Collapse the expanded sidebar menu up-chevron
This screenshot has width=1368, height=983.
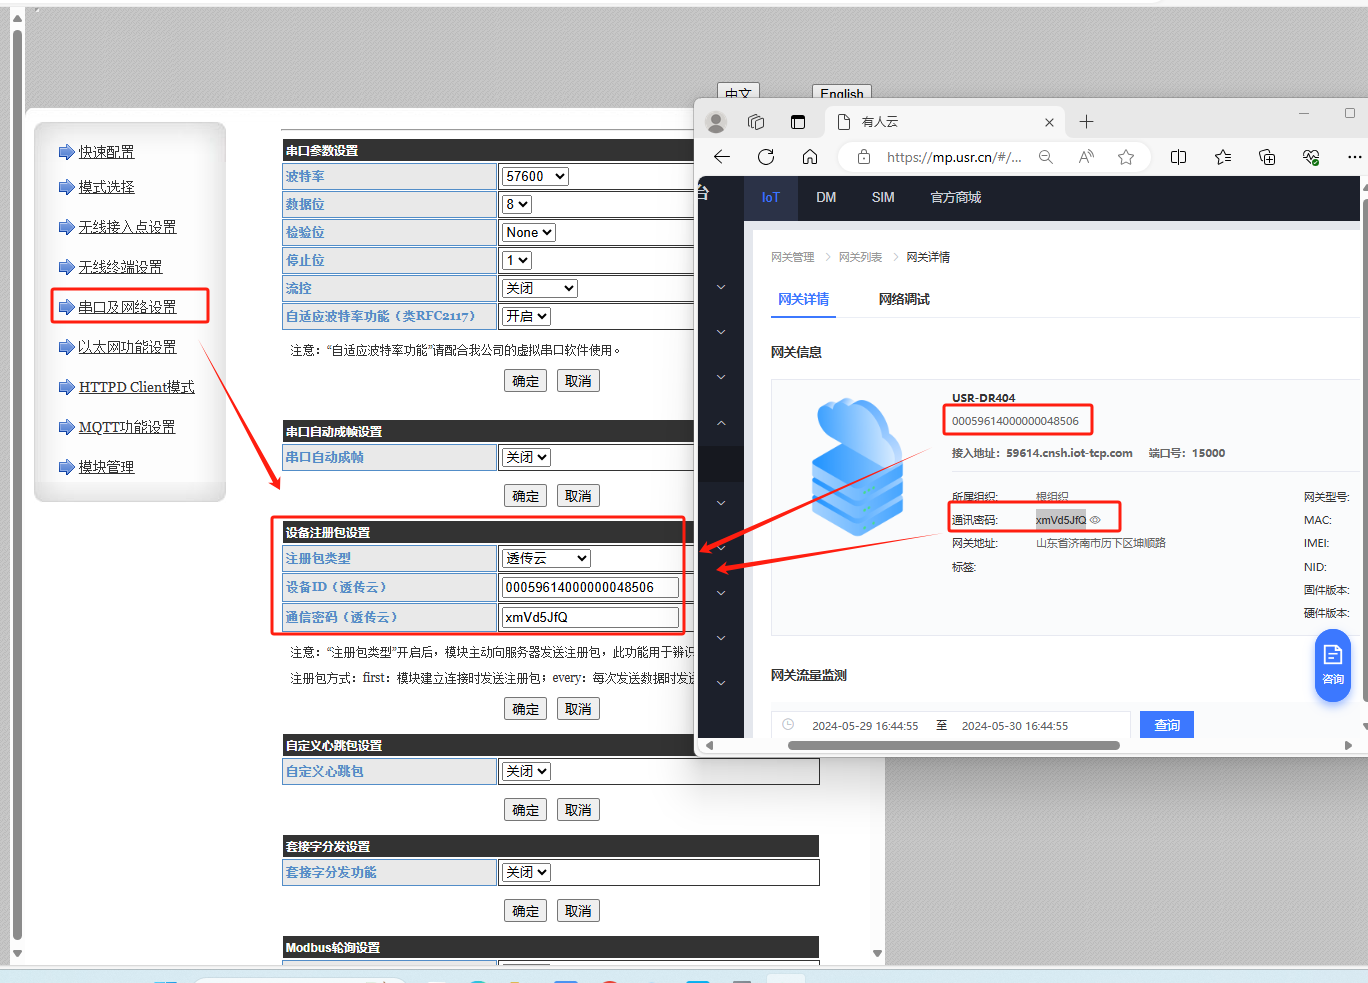click(721, 423)
